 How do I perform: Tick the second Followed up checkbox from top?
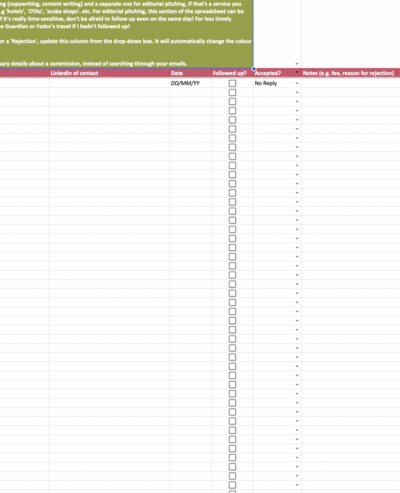coord(232,92)
